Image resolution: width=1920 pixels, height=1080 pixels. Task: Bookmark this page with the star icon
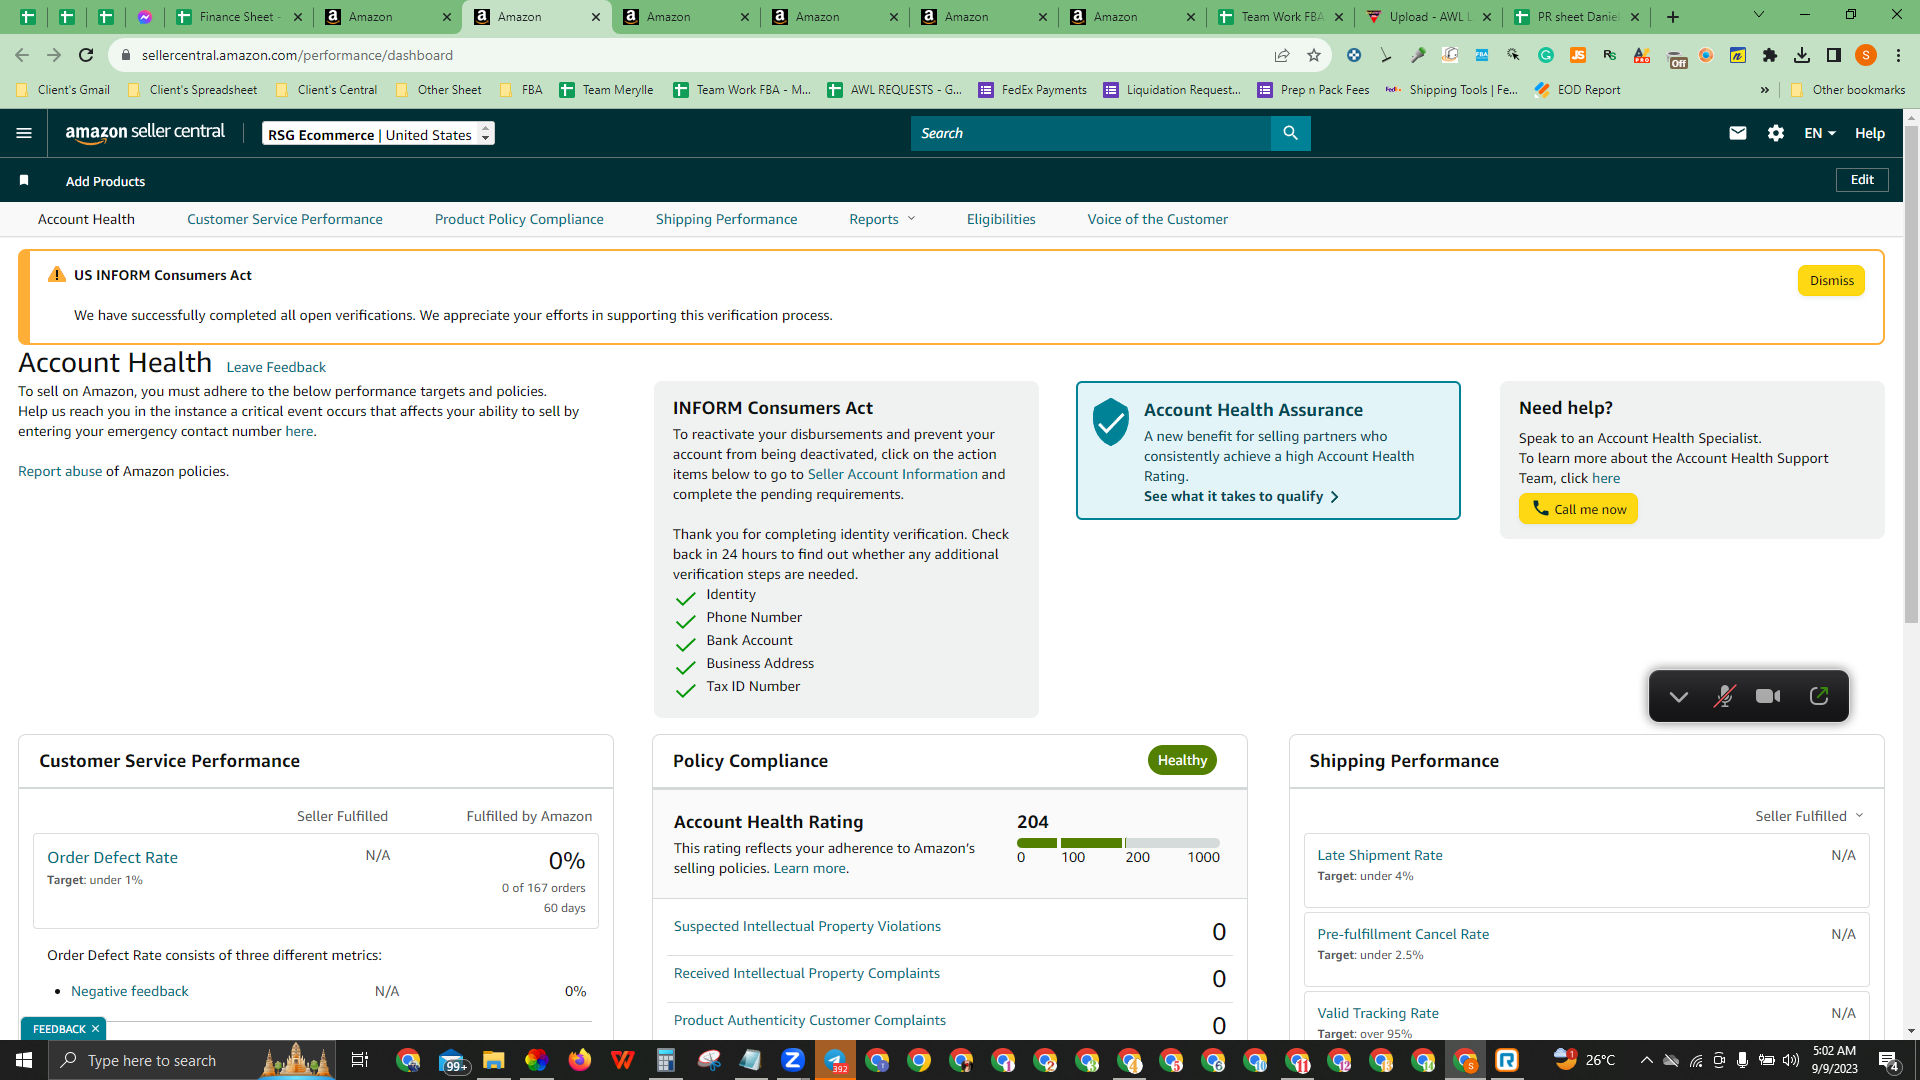click(1314, 55)
